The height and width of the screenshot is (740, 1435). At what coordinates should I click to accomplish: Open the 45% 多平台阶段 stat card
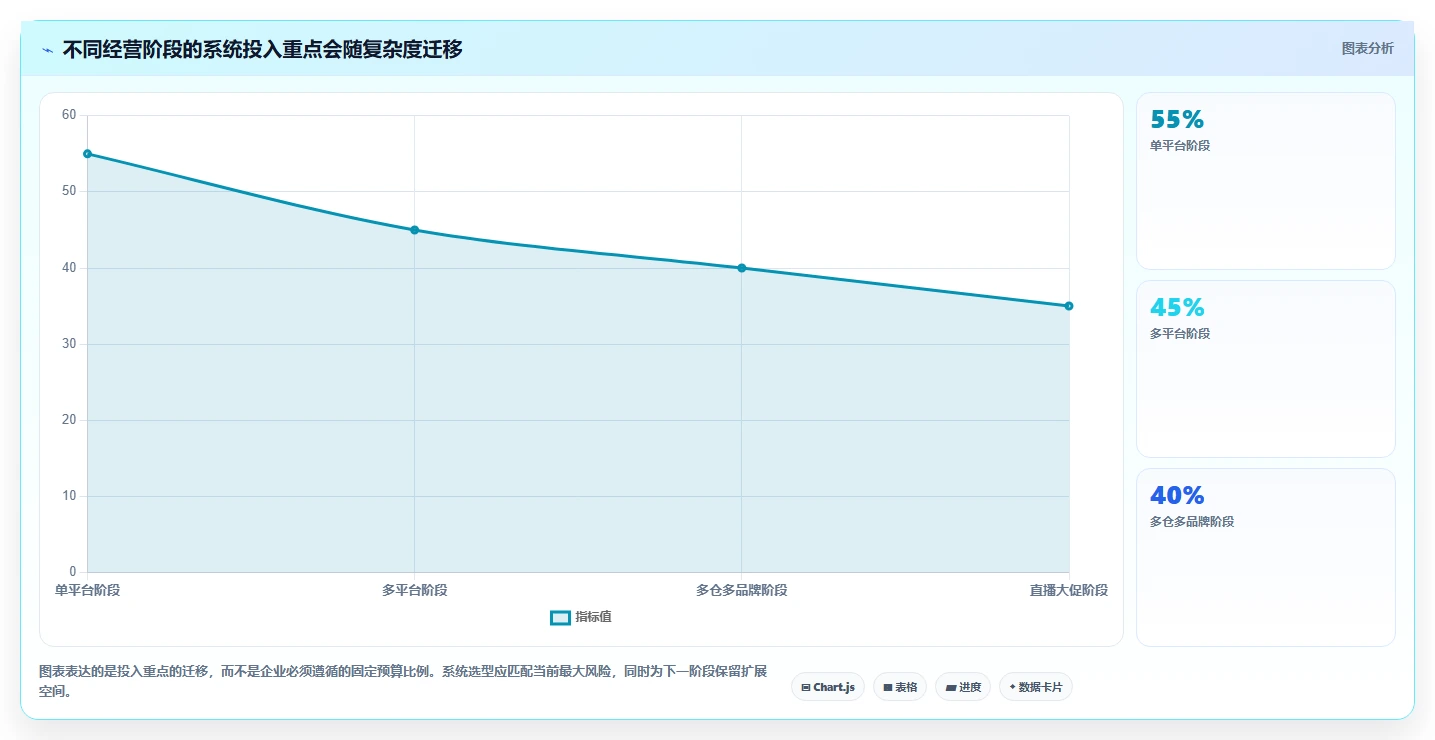point(1266,369)
